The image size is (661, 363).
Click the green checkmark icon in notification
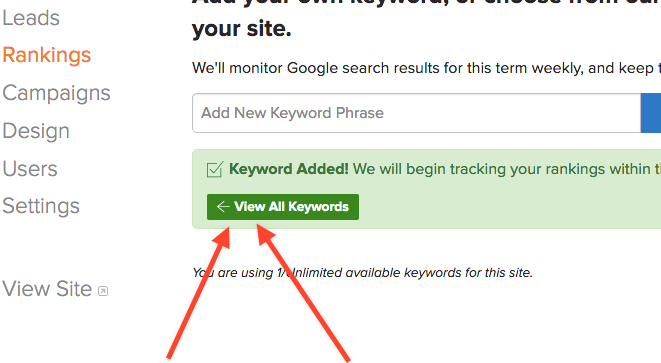pos(214,169)
